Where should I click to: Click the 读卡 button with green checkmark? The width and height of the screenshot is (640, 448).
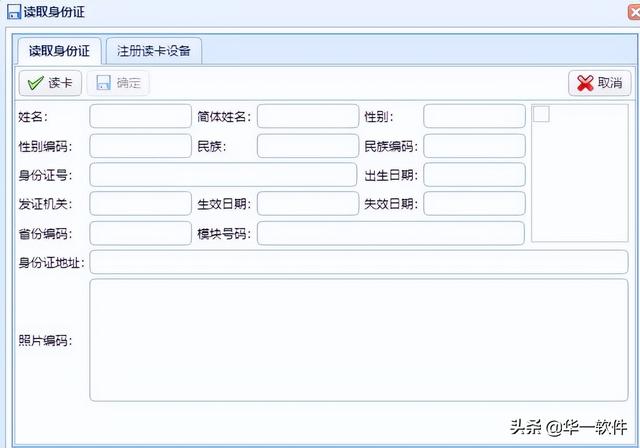pos(50,83)
